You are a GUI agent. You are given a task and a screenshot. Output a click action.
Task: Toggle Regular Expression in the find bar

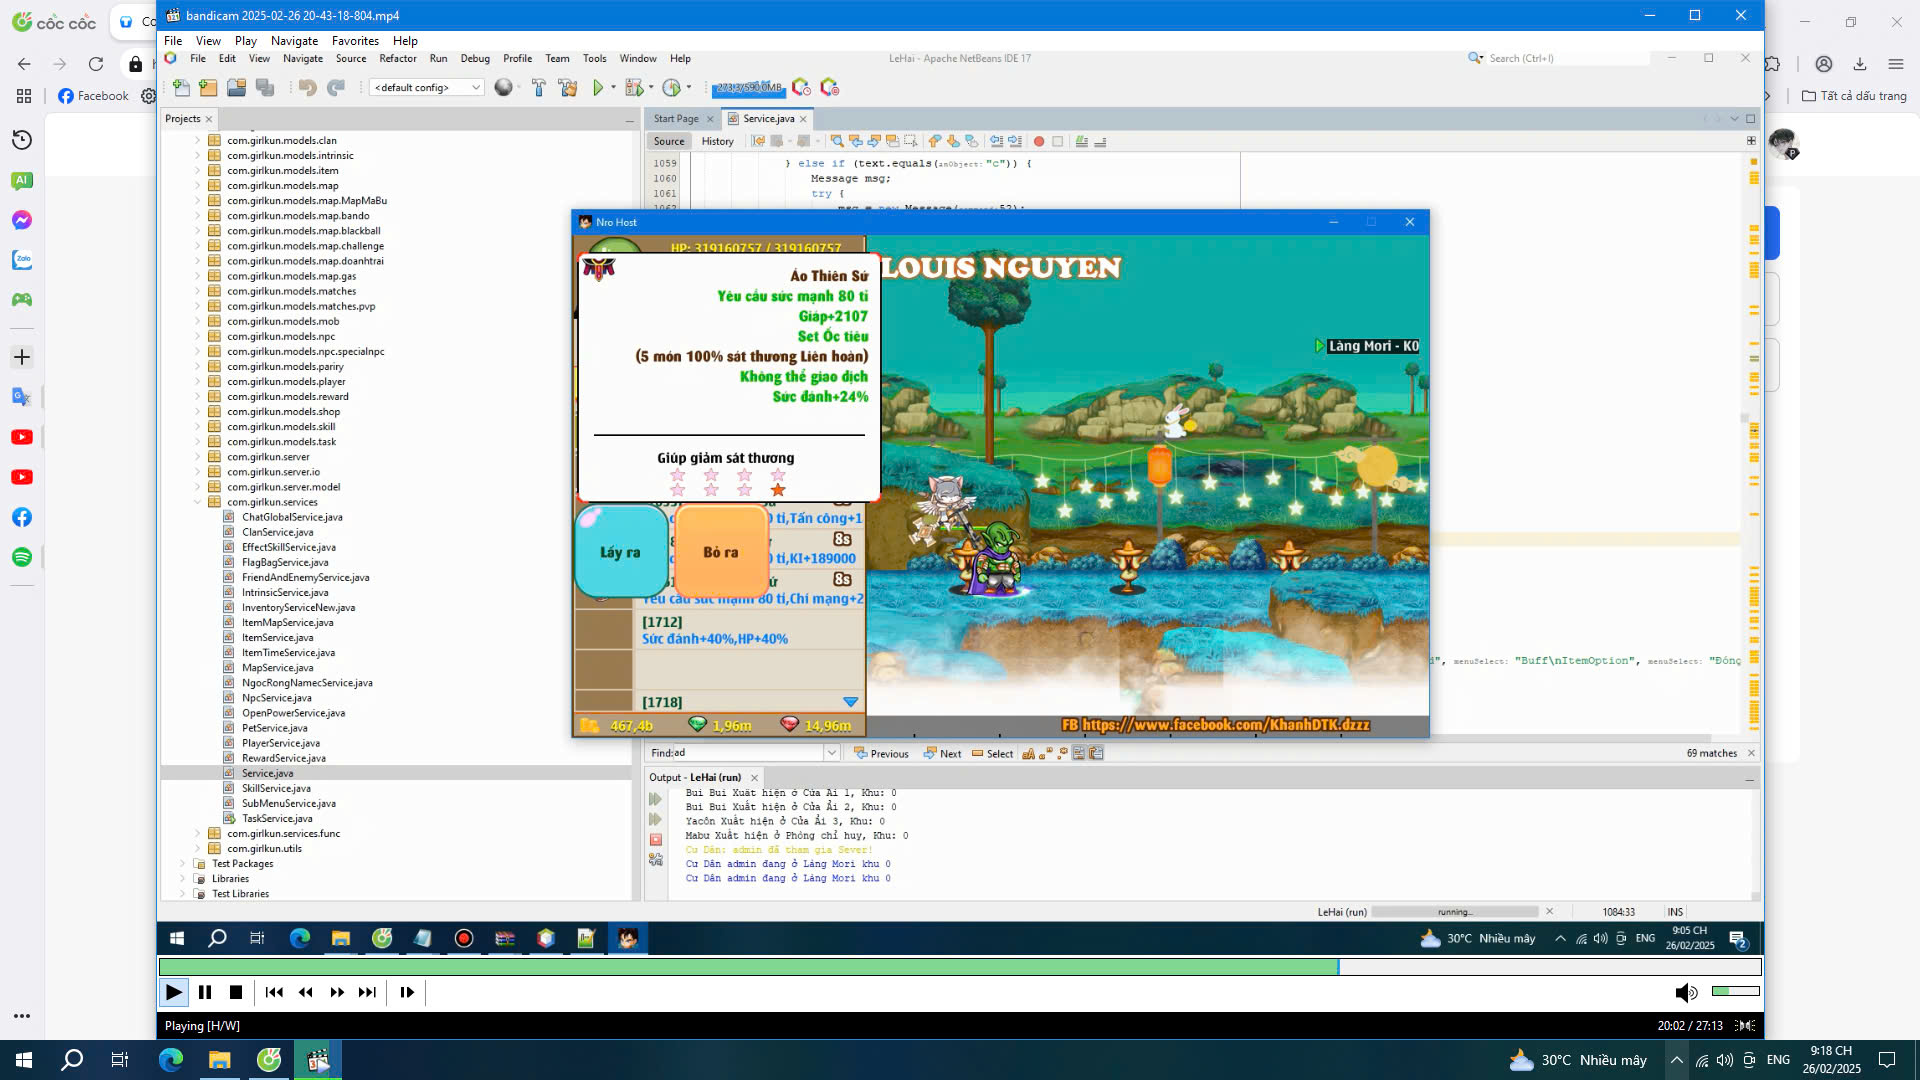point(1063,754)
